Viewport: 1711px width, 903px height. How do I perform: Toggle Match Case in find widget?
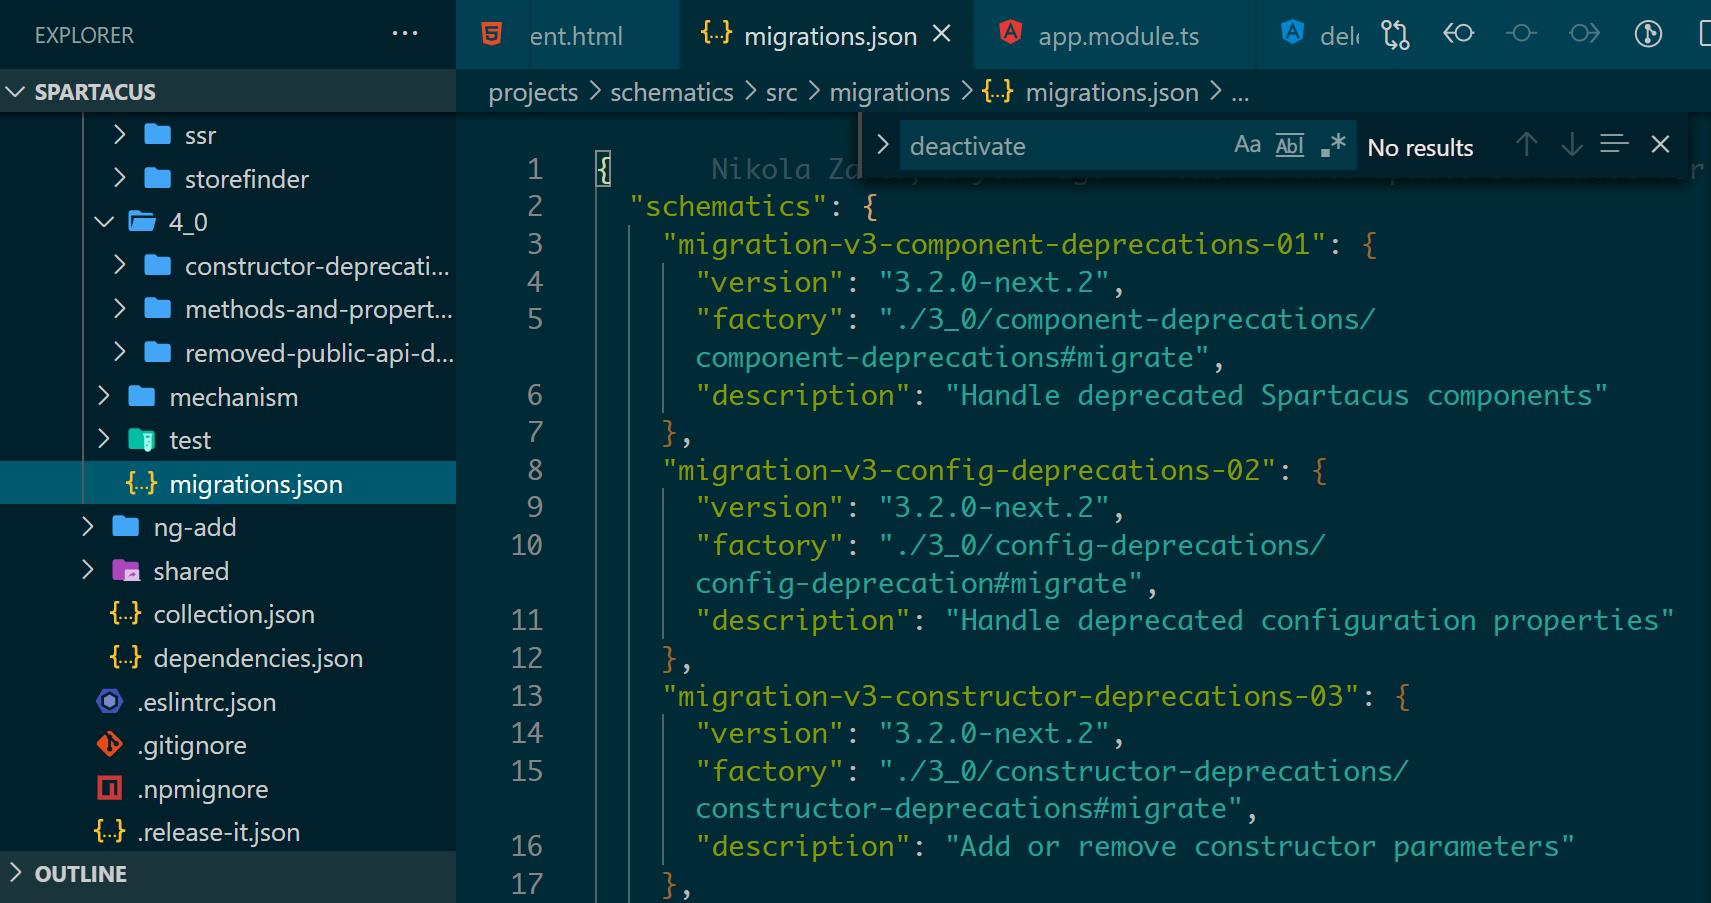click(x=1247, y=146)
